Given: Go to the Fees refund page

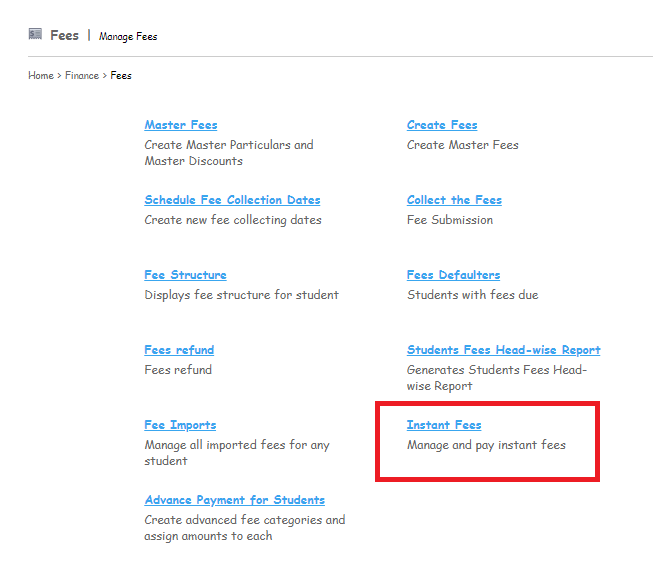Looking at the screenshot, I should click(x=179, y=350).
